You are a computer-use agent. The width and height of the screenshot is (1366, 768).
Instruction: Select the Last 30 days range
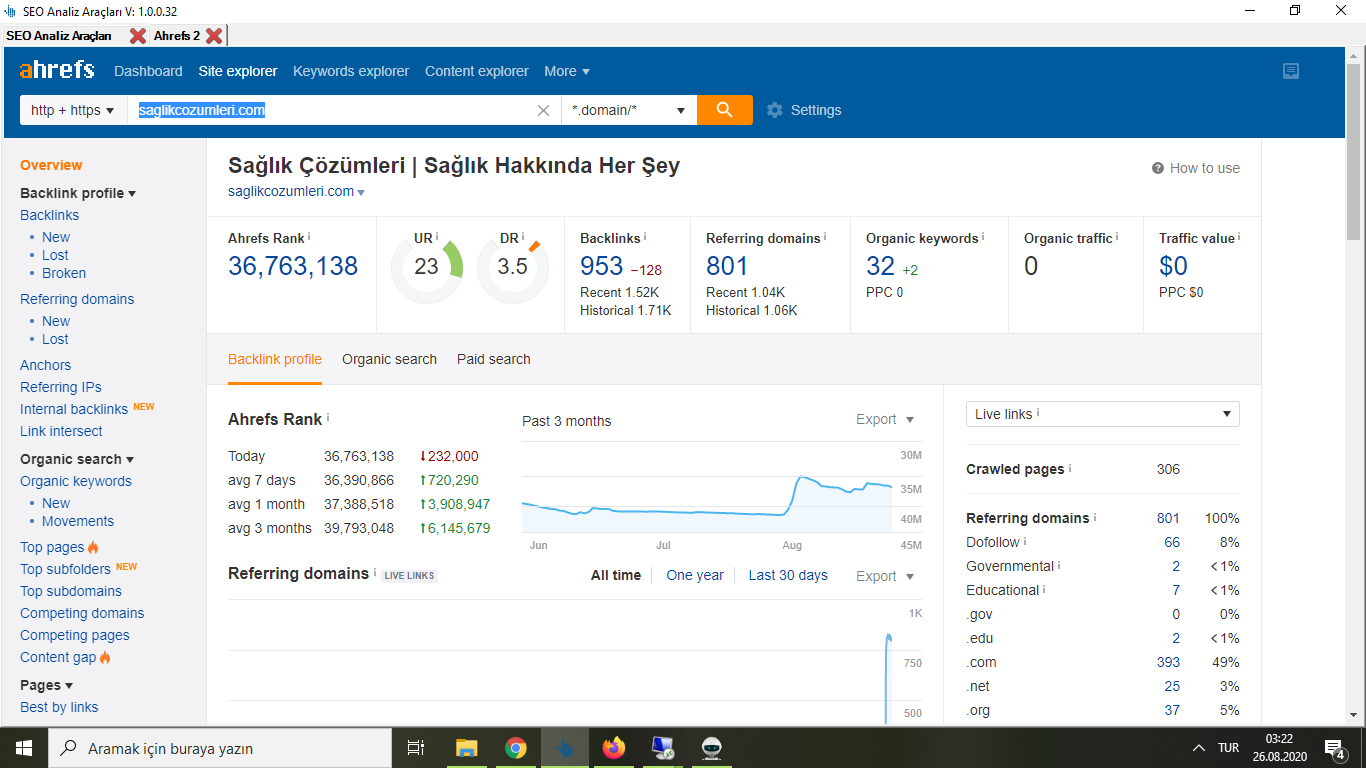pos(788,575)
